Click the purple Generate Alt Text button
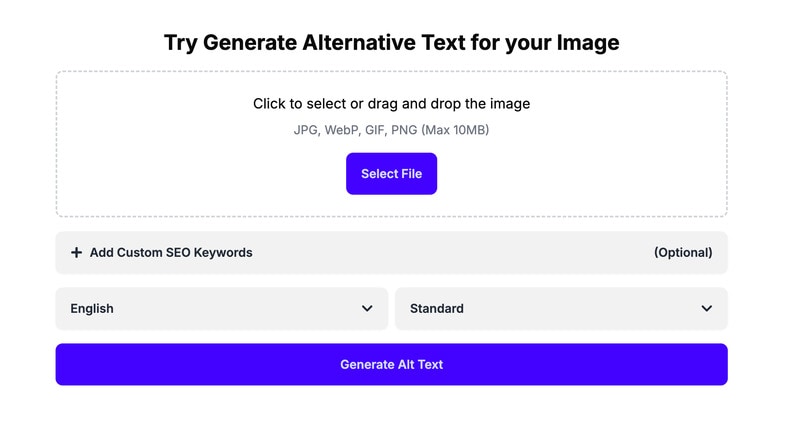The image size is (800, 441). pos(391,365)
